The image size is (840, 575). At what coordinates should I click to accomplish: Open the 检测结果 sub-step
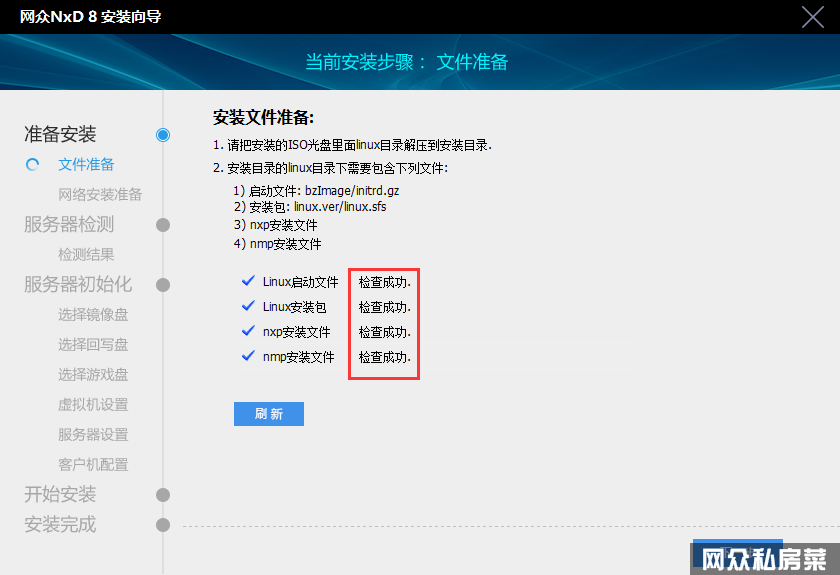tap(86, 255)
